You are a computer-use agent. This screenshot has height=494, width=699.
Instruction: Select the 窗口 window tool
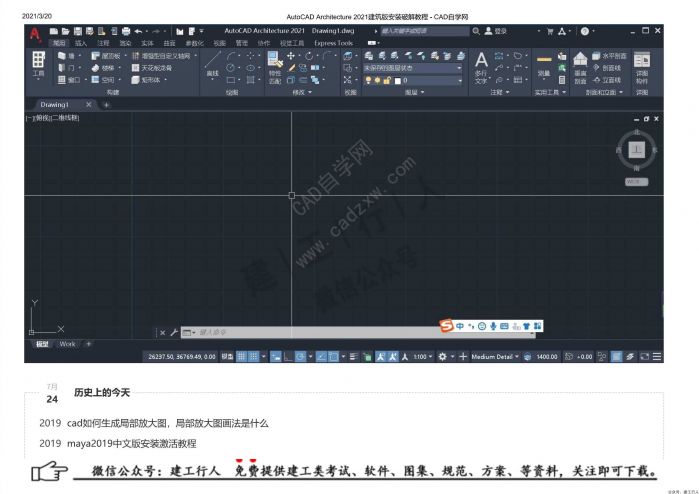pyautogui.click(x=69, y=80)
